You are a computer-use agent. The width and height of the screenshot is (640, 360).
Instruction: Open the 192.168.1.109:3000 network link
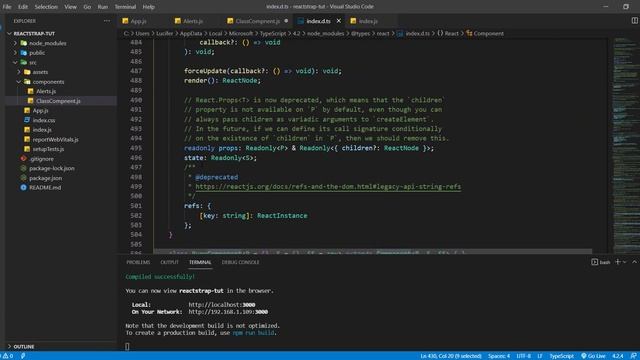pos(228,312)
